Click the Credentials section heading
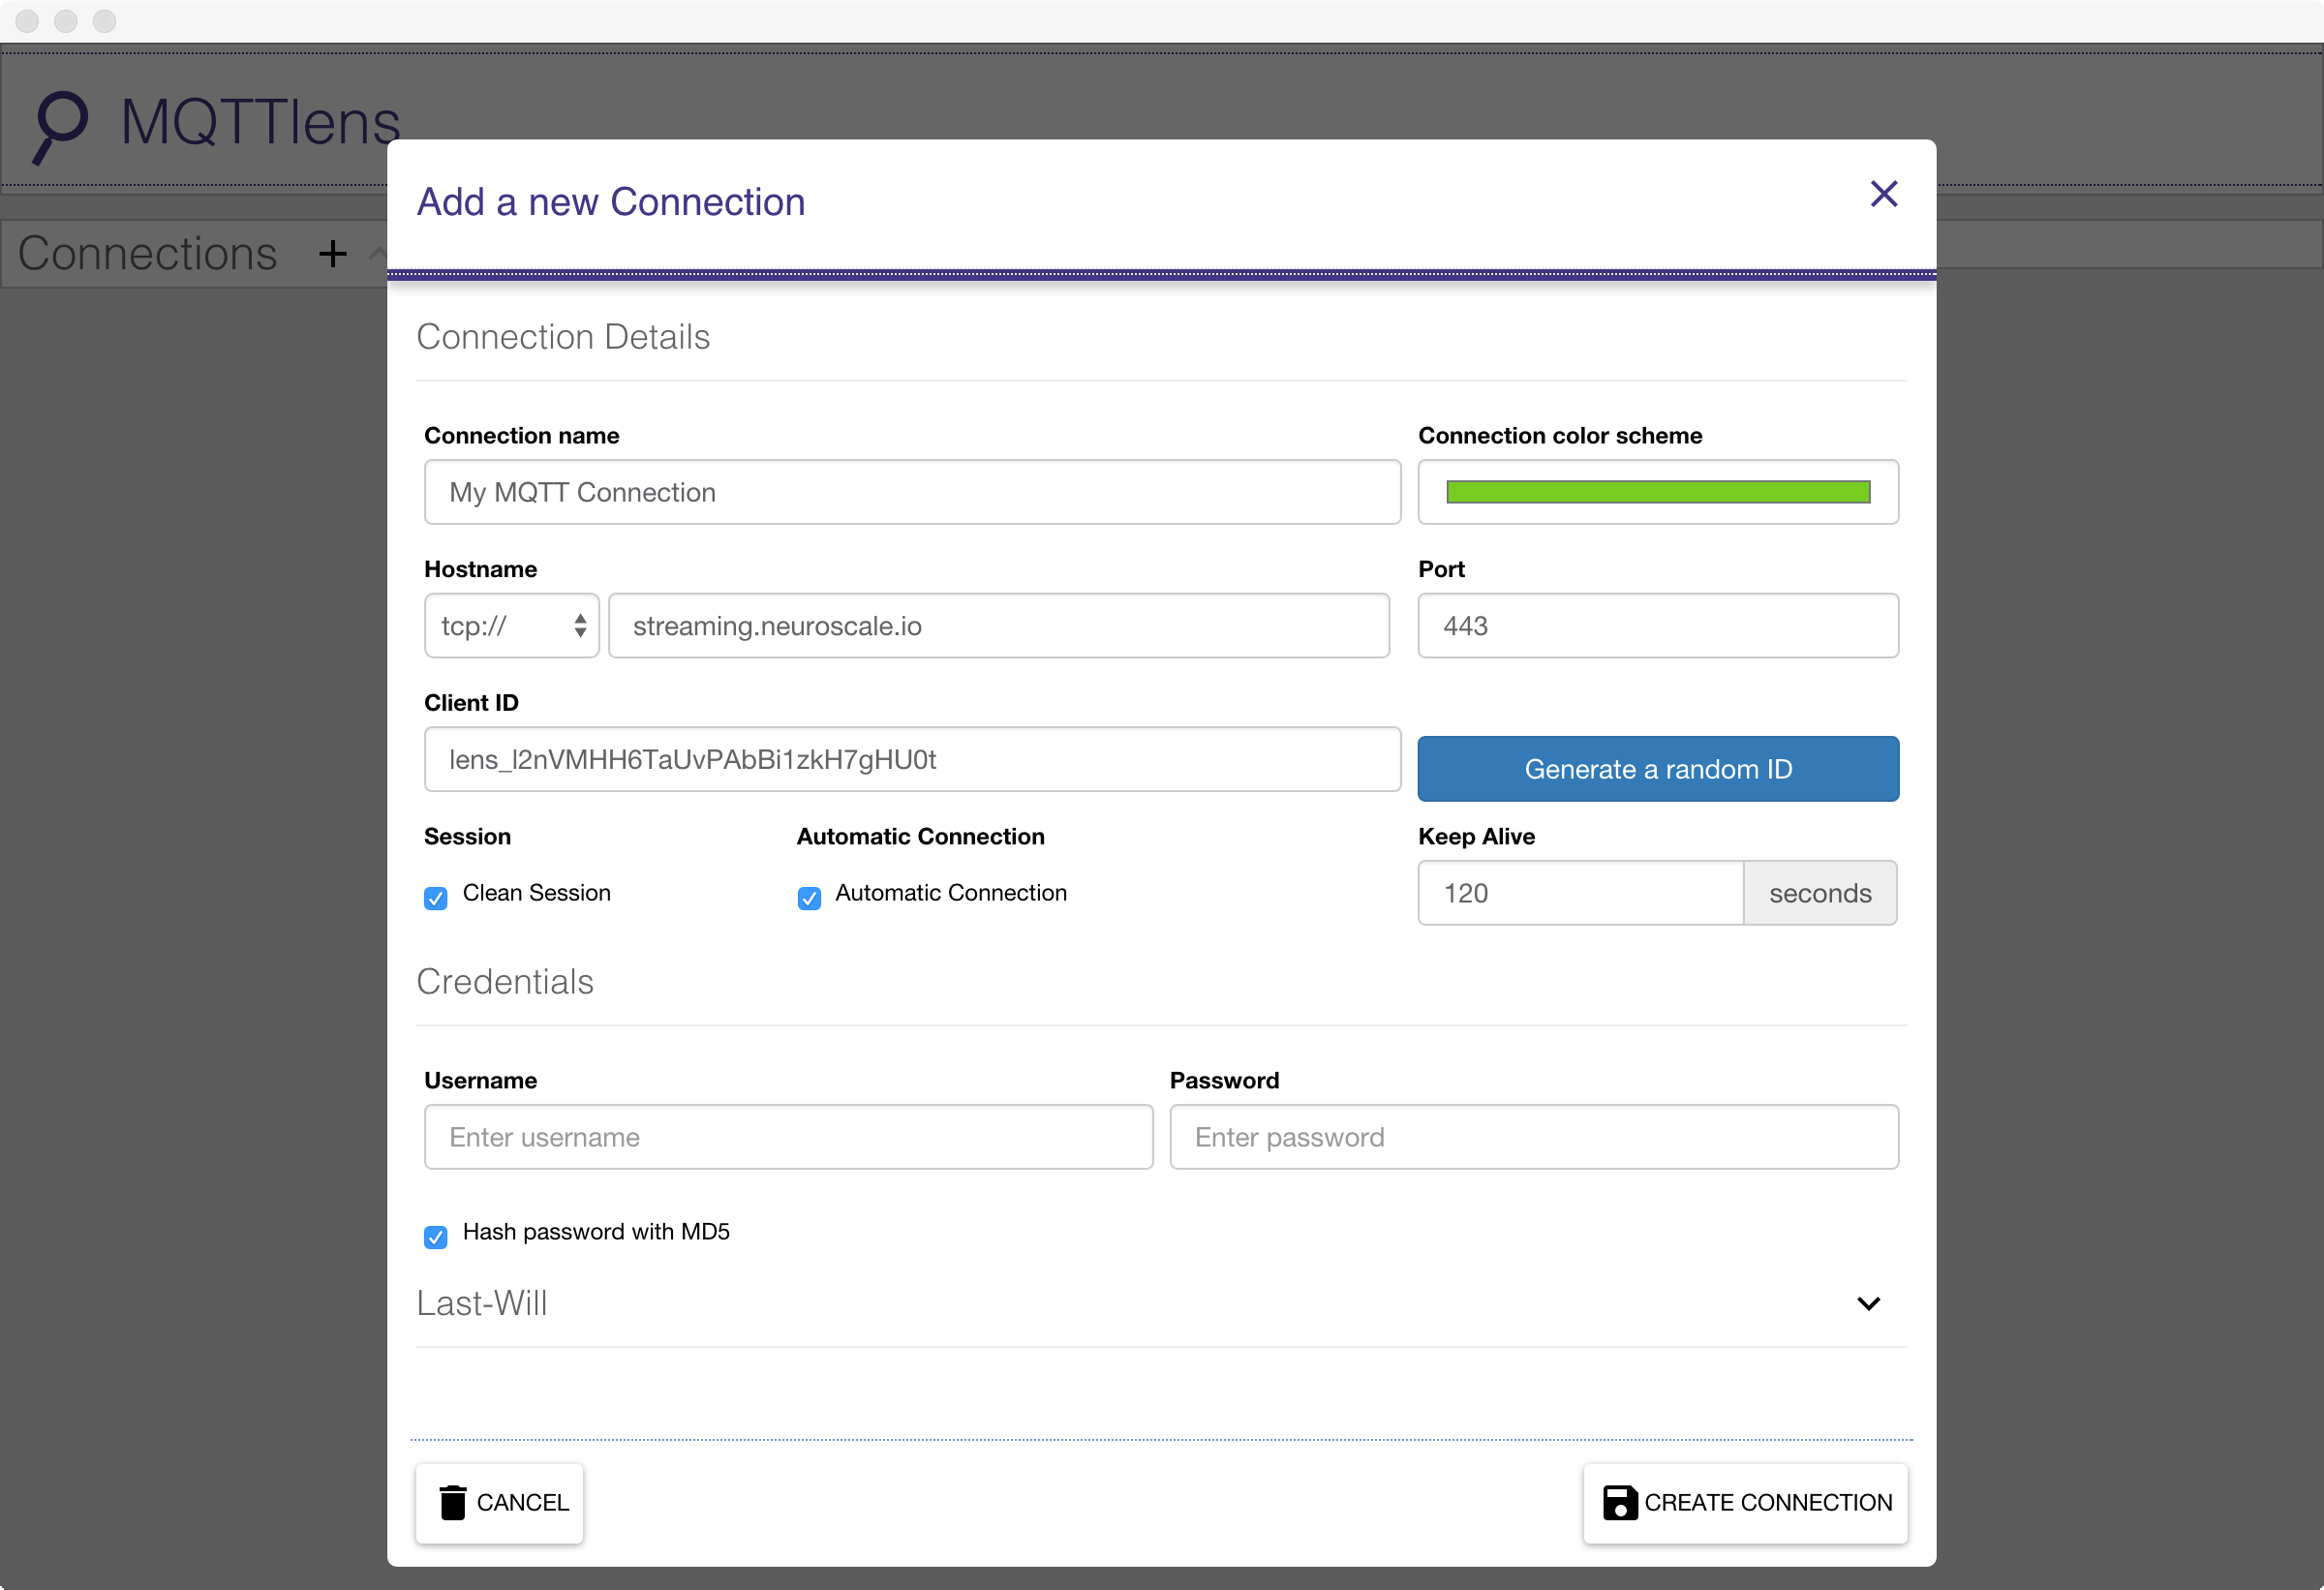The width and height of the screenshot is (2324, 1590). pos(505,981)
